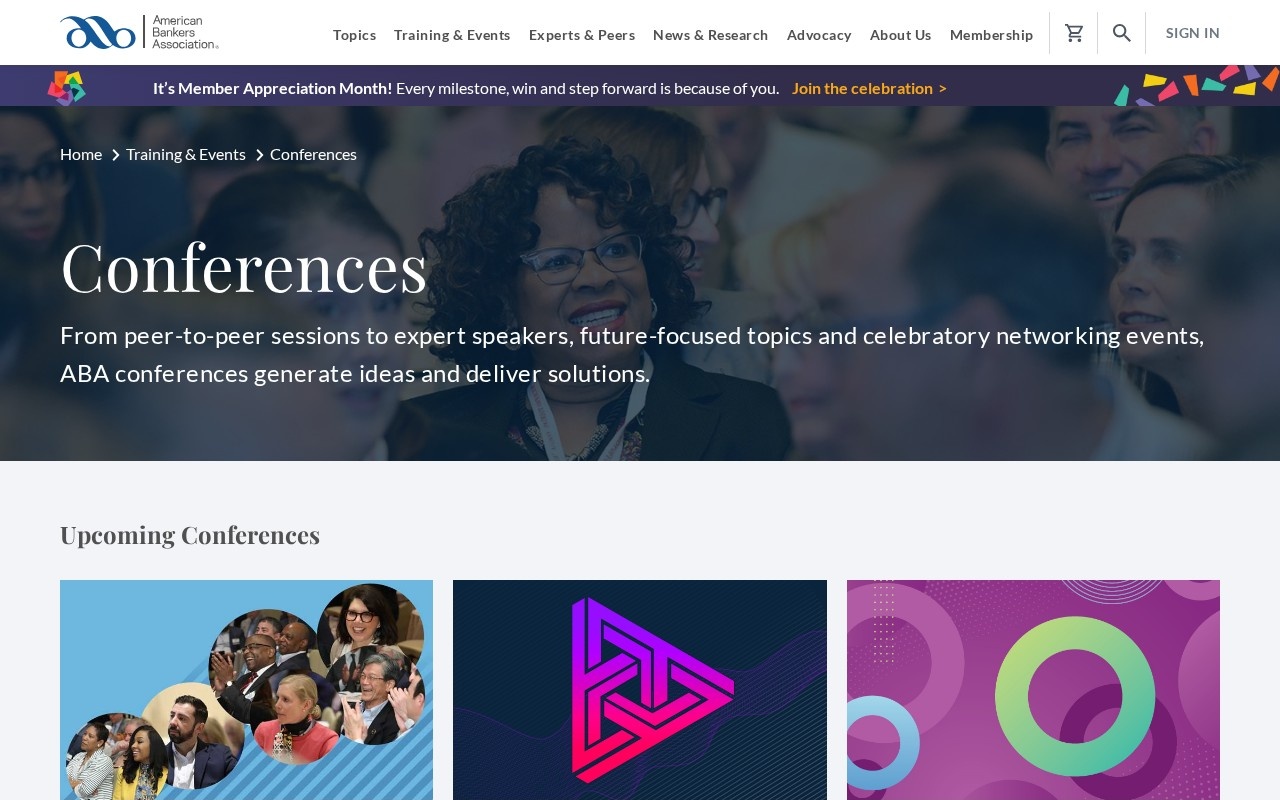Go to Training & Events breadcrumb
Viewport: 1280px width, 800px height.
click(x=186, y=154)
